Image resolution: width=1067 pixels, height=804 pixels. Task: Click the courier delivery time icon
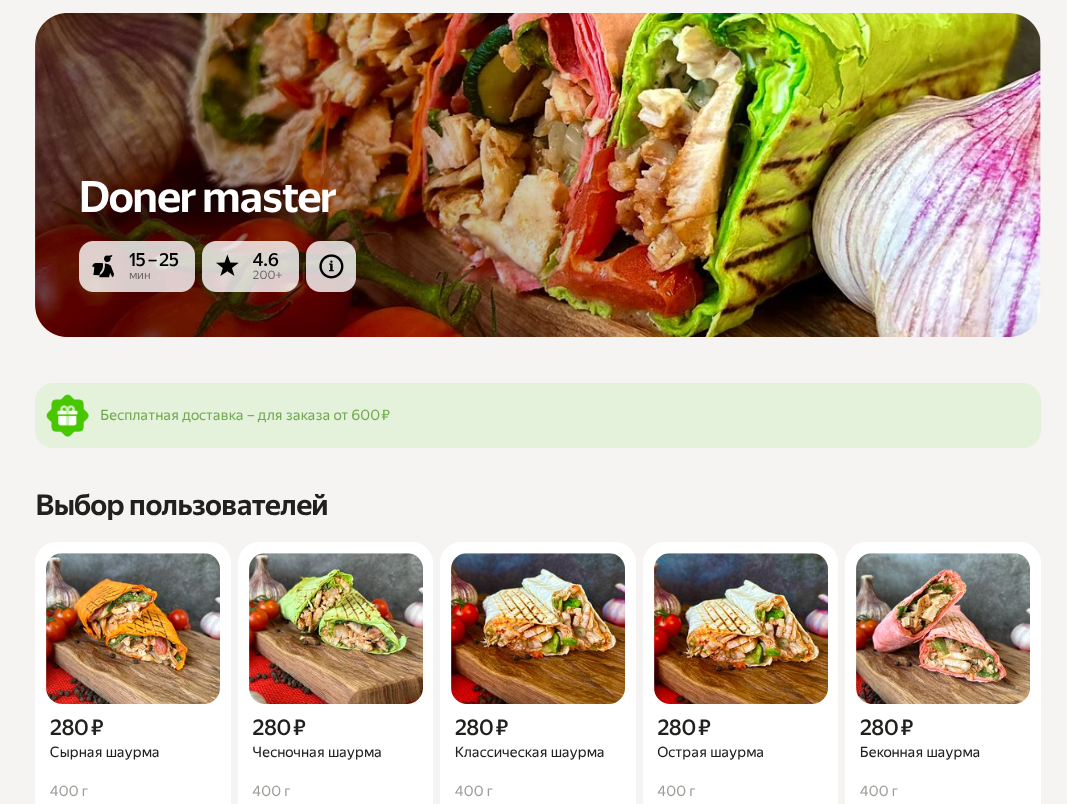103,266
